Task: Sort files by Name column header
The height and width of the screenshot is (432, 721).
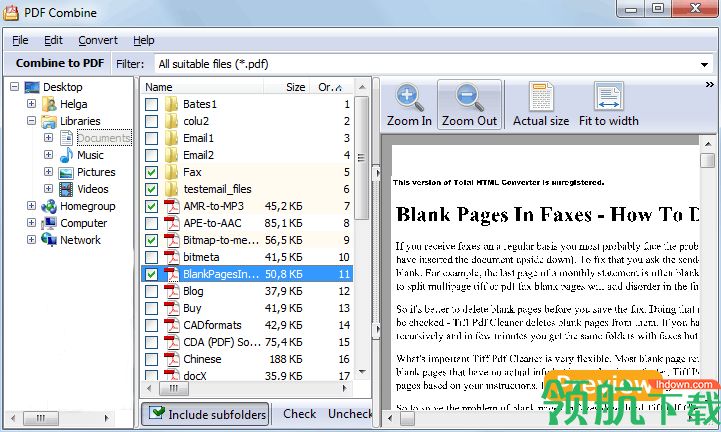Action: [x=202, y=87]
